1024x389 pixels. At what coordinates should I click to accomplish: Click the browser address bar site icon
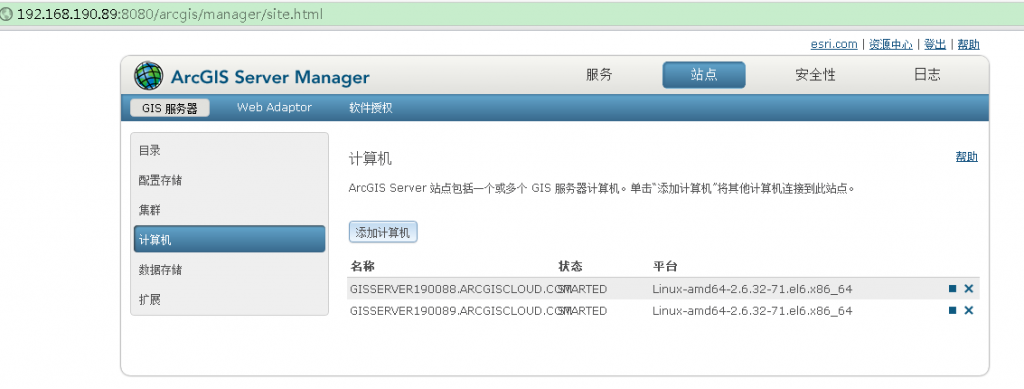pos(7,14)
